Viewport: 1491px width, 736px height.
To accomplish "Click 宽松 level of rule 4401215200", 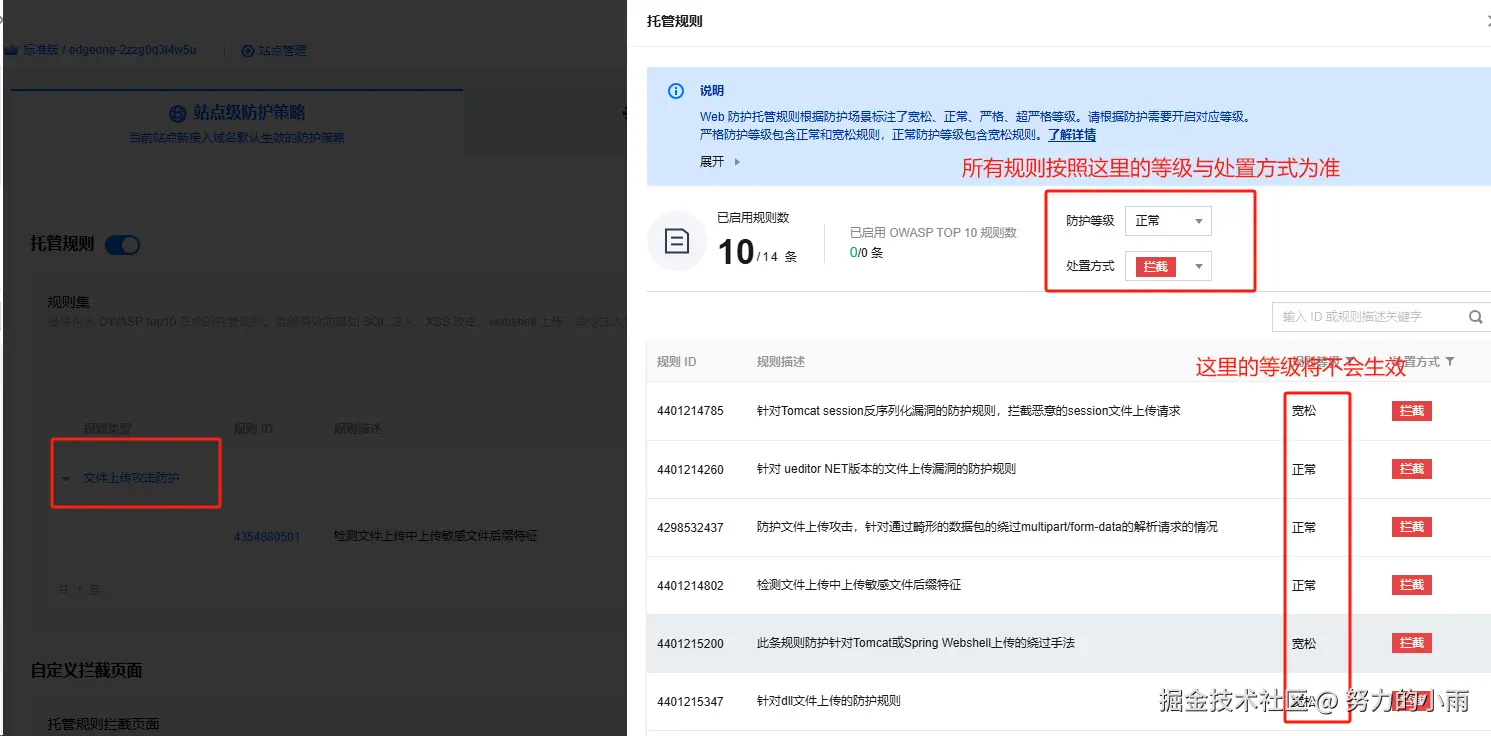I will (1304, 643).
